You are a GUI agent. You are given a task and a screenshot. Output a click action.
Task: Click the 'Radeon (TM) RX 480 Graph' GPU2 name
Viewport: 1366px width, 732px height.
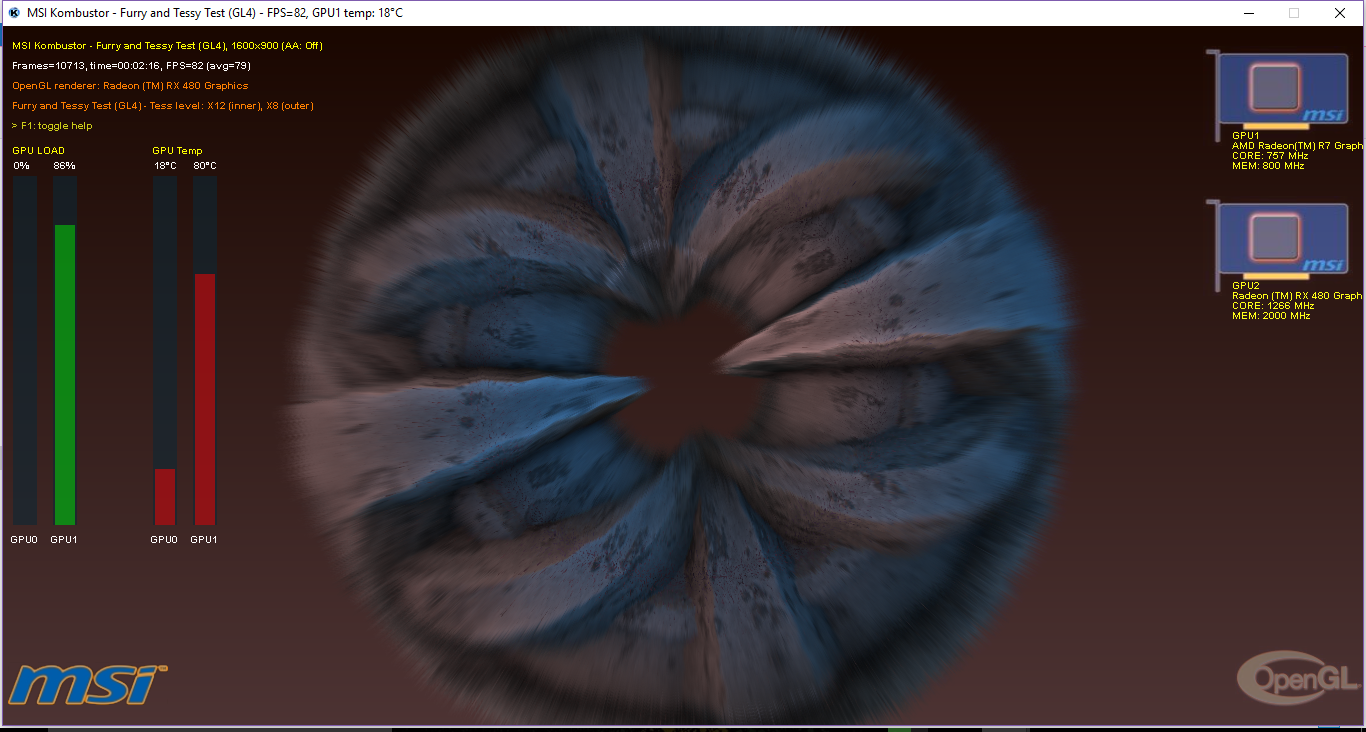click(x=1297, y=296)
